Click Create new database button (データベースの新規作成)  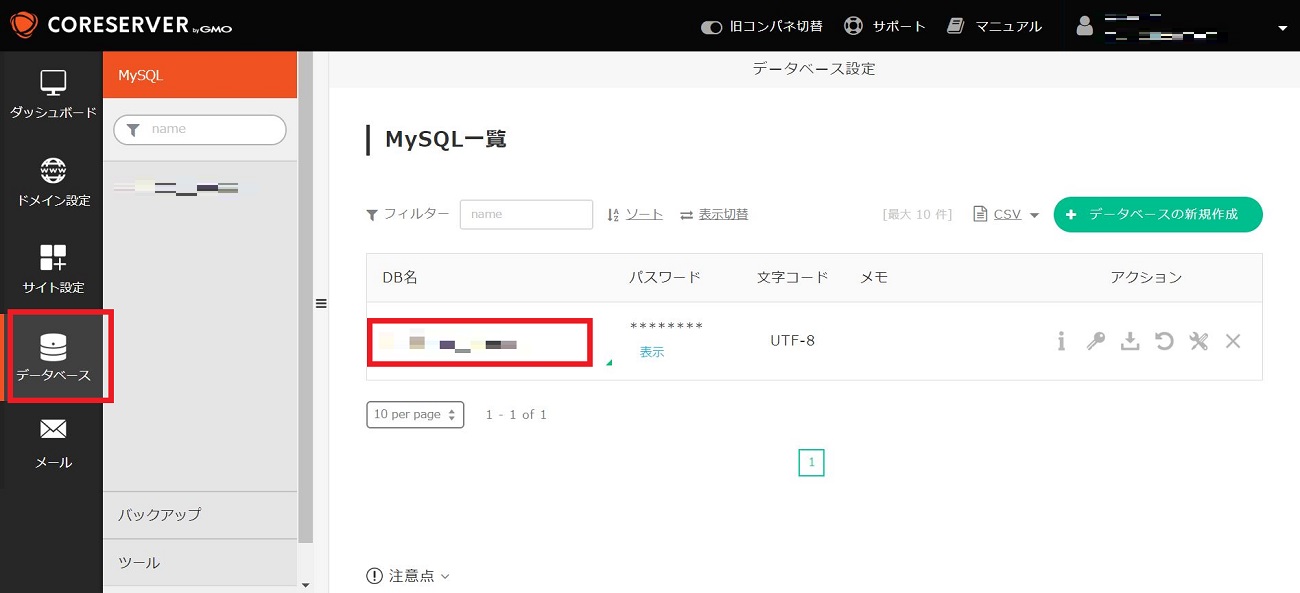click(x=1157, y=215)
